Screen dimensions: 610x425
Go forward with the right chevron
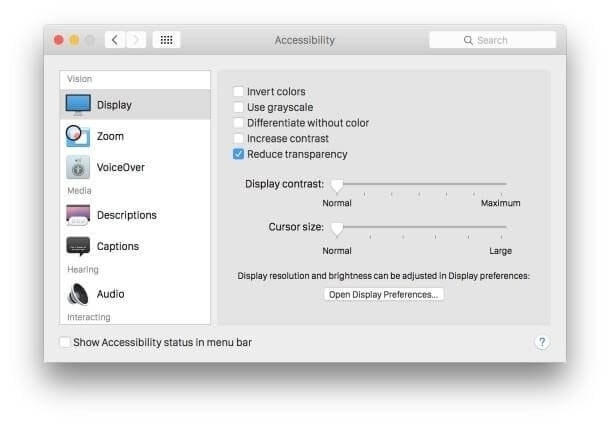[x=136, y=40]
